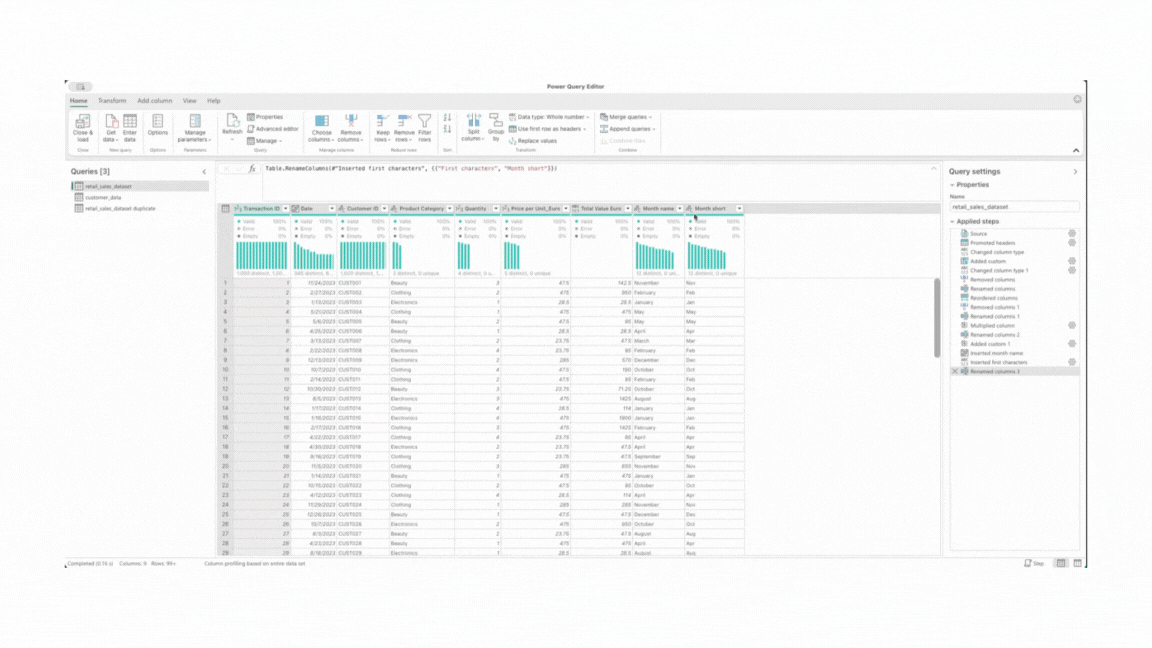1152x648 pixels.
Task: Collapse the Applied steps section
Action: pyautogui.click(x=953, y=222)
